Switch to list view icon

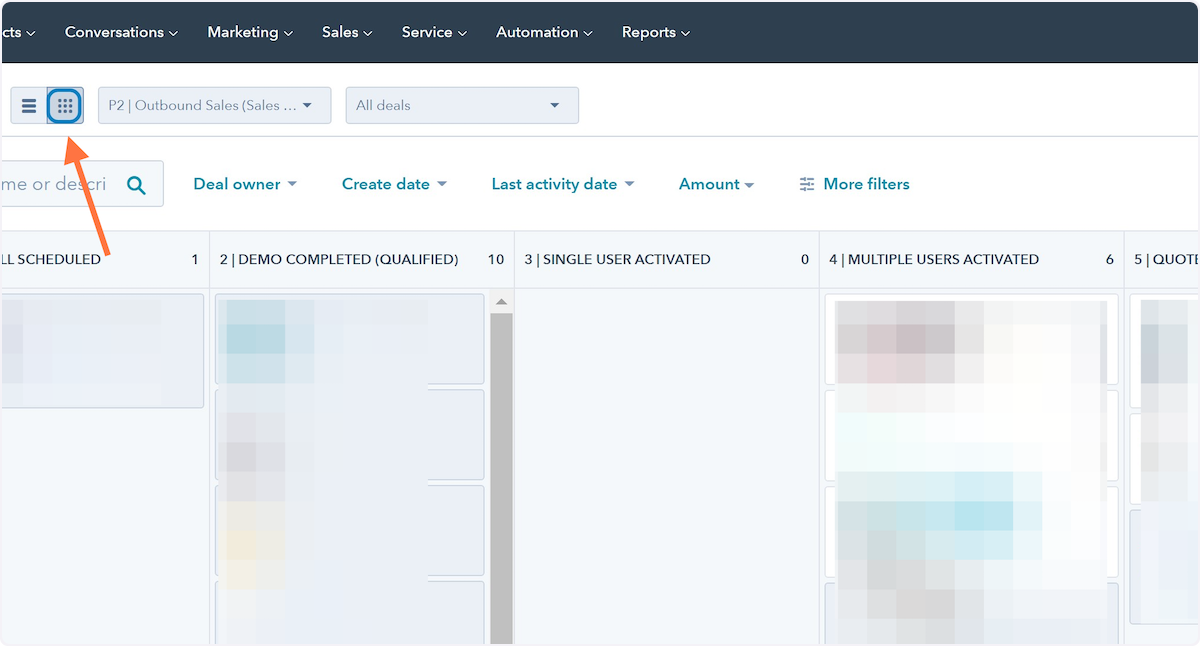29,105
